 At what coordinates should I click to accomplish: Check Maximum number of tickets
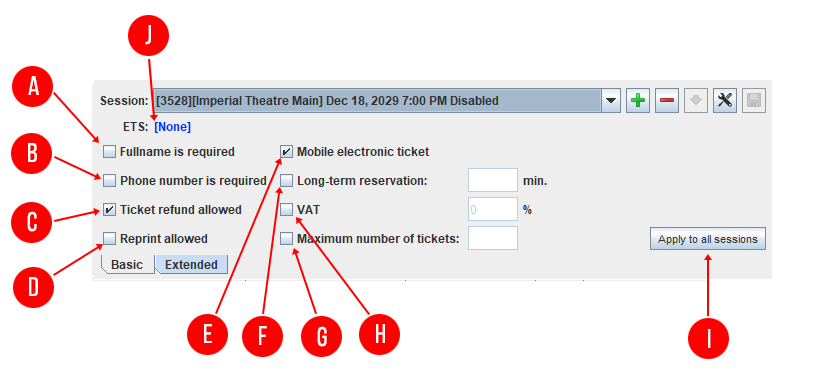pos(287,239)
